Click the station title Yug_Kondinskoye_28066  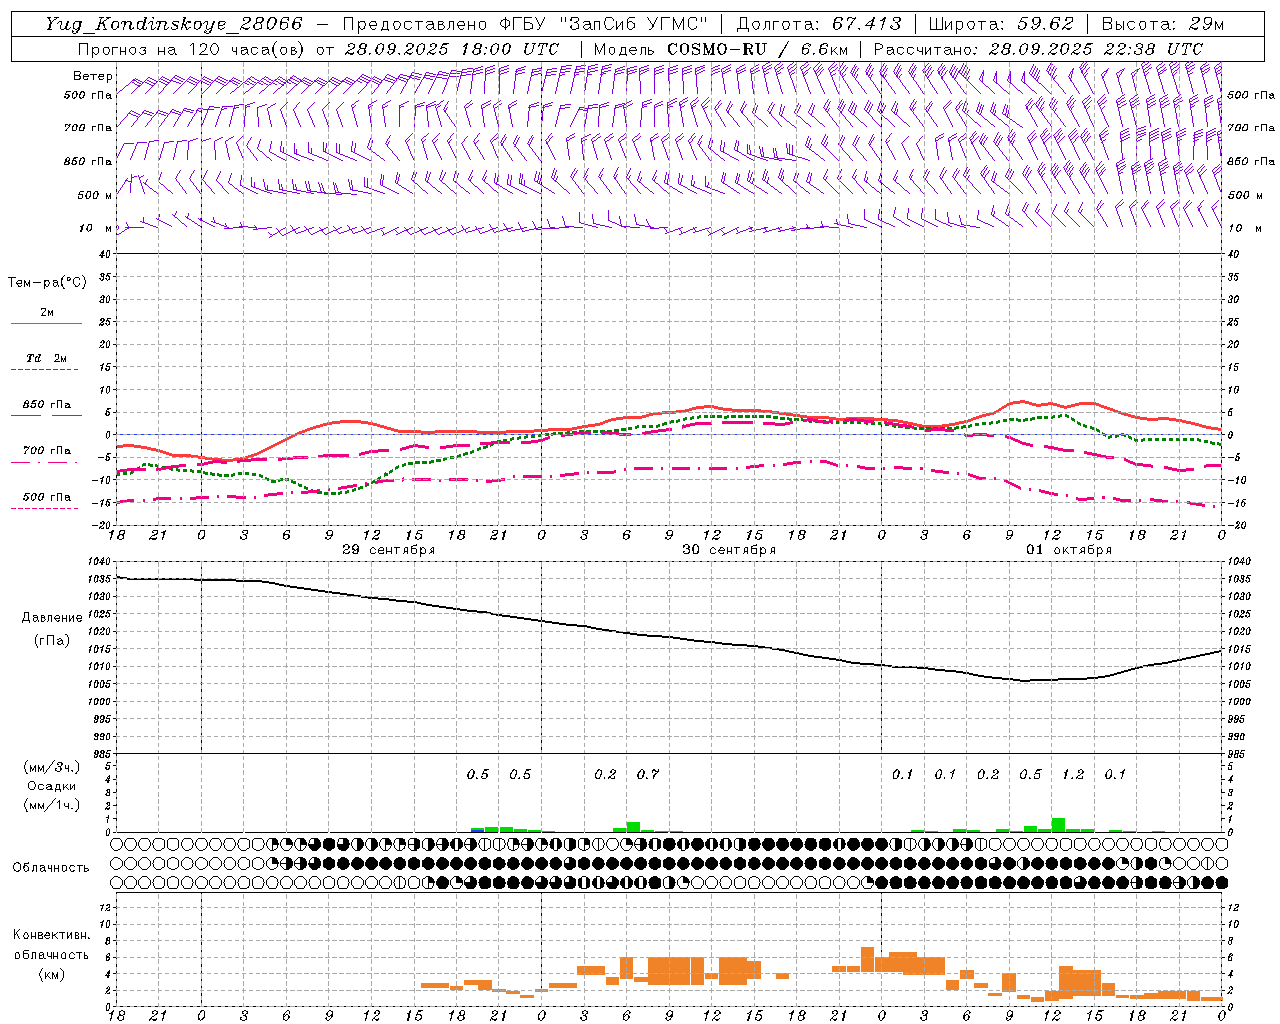173,24
